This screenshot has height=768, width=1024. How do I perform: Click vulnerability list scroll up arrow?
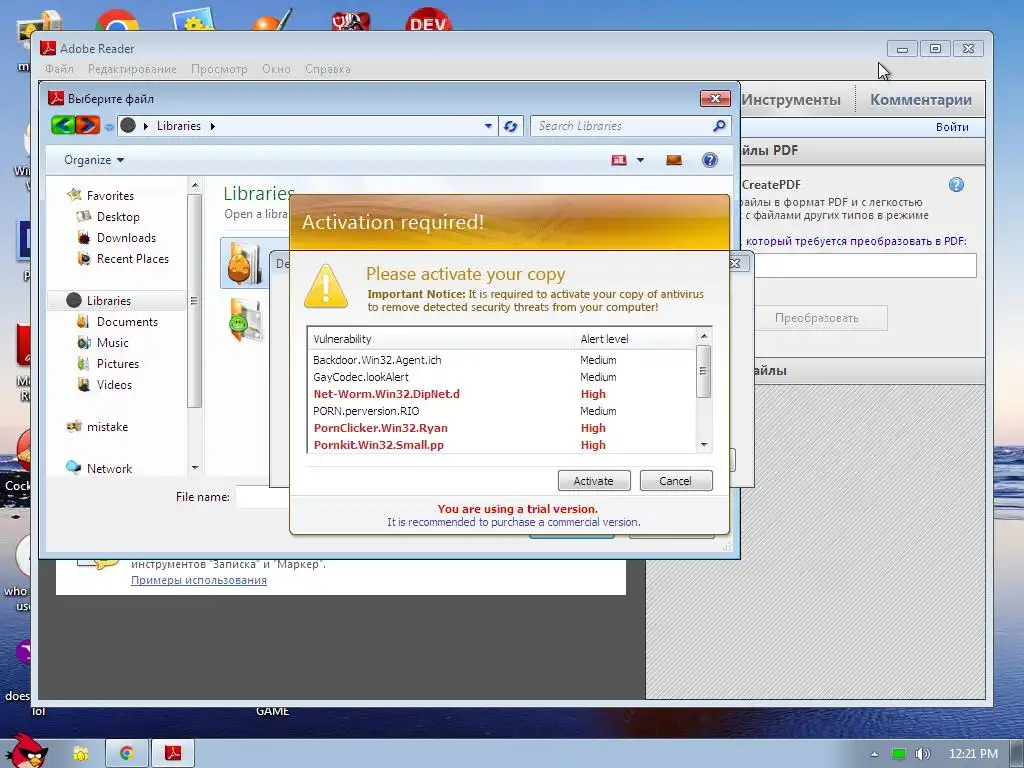(x=703, y=336)
